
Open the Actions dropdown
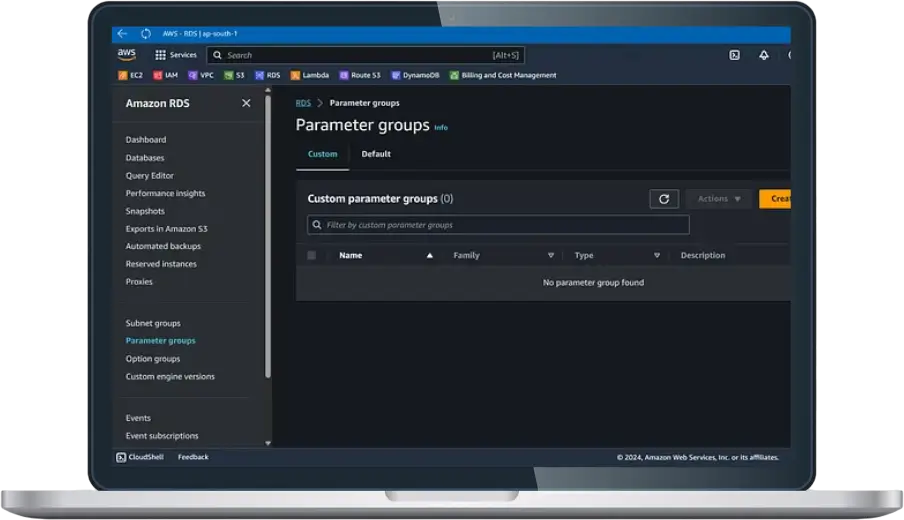pyautogui.click(x=719, y=199)
